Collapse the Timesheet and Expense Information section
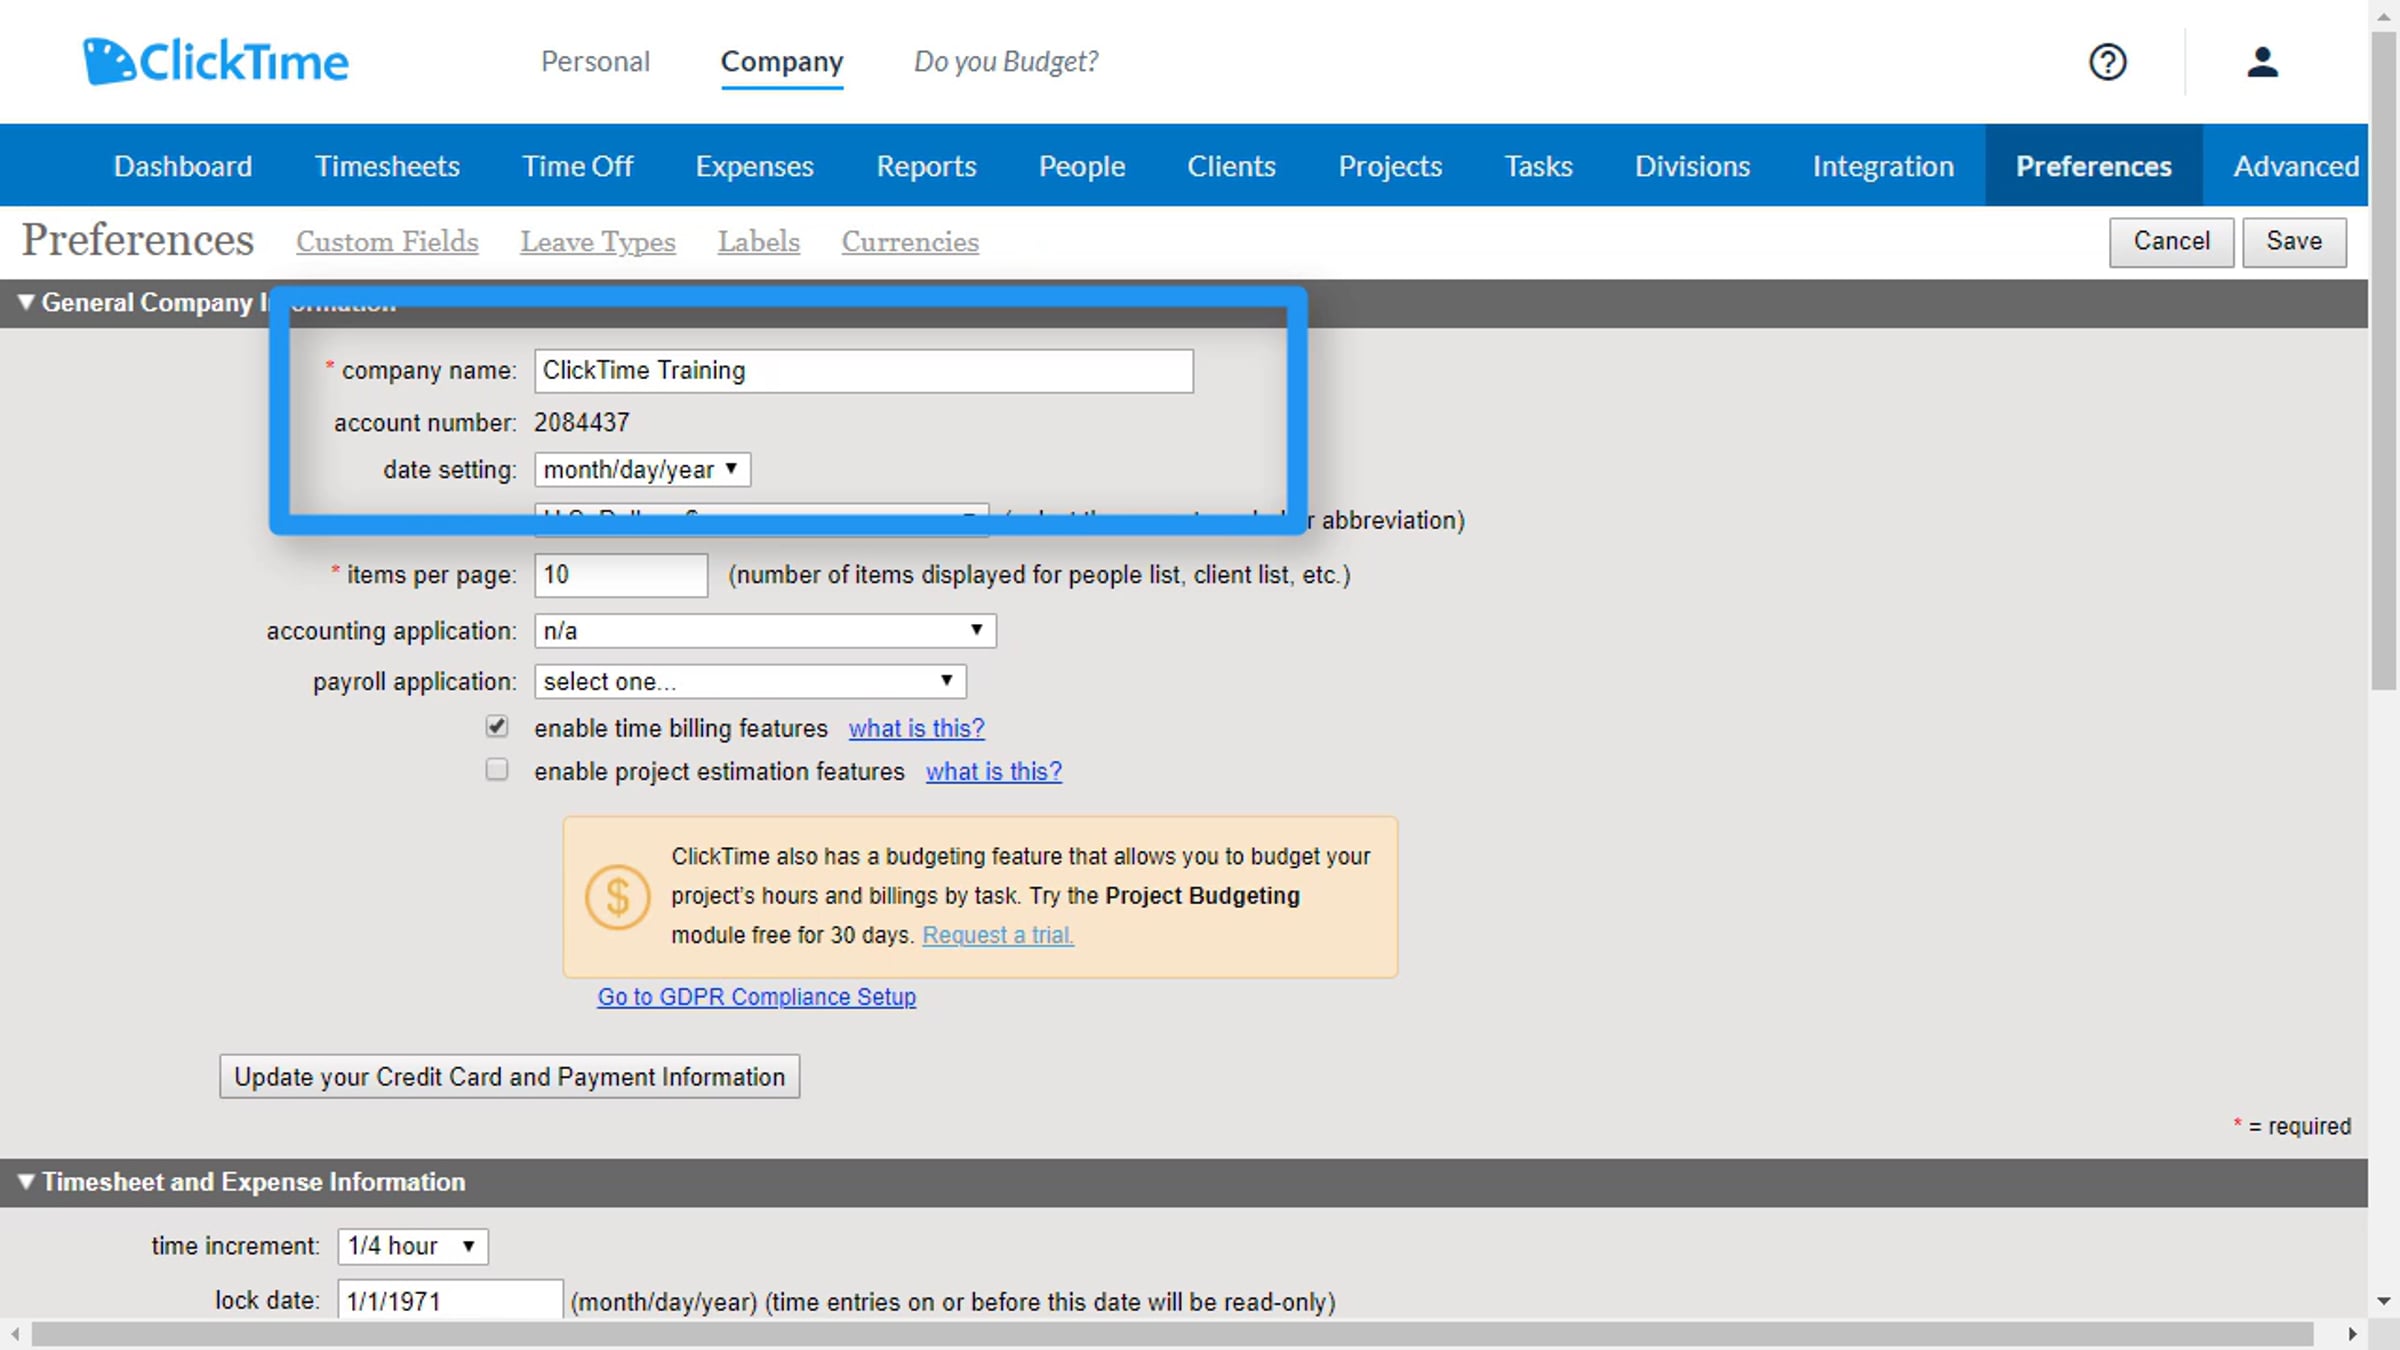The height and width of the screenshot is (1350, 2400). pyautogui.click(x=26, y=1182)
